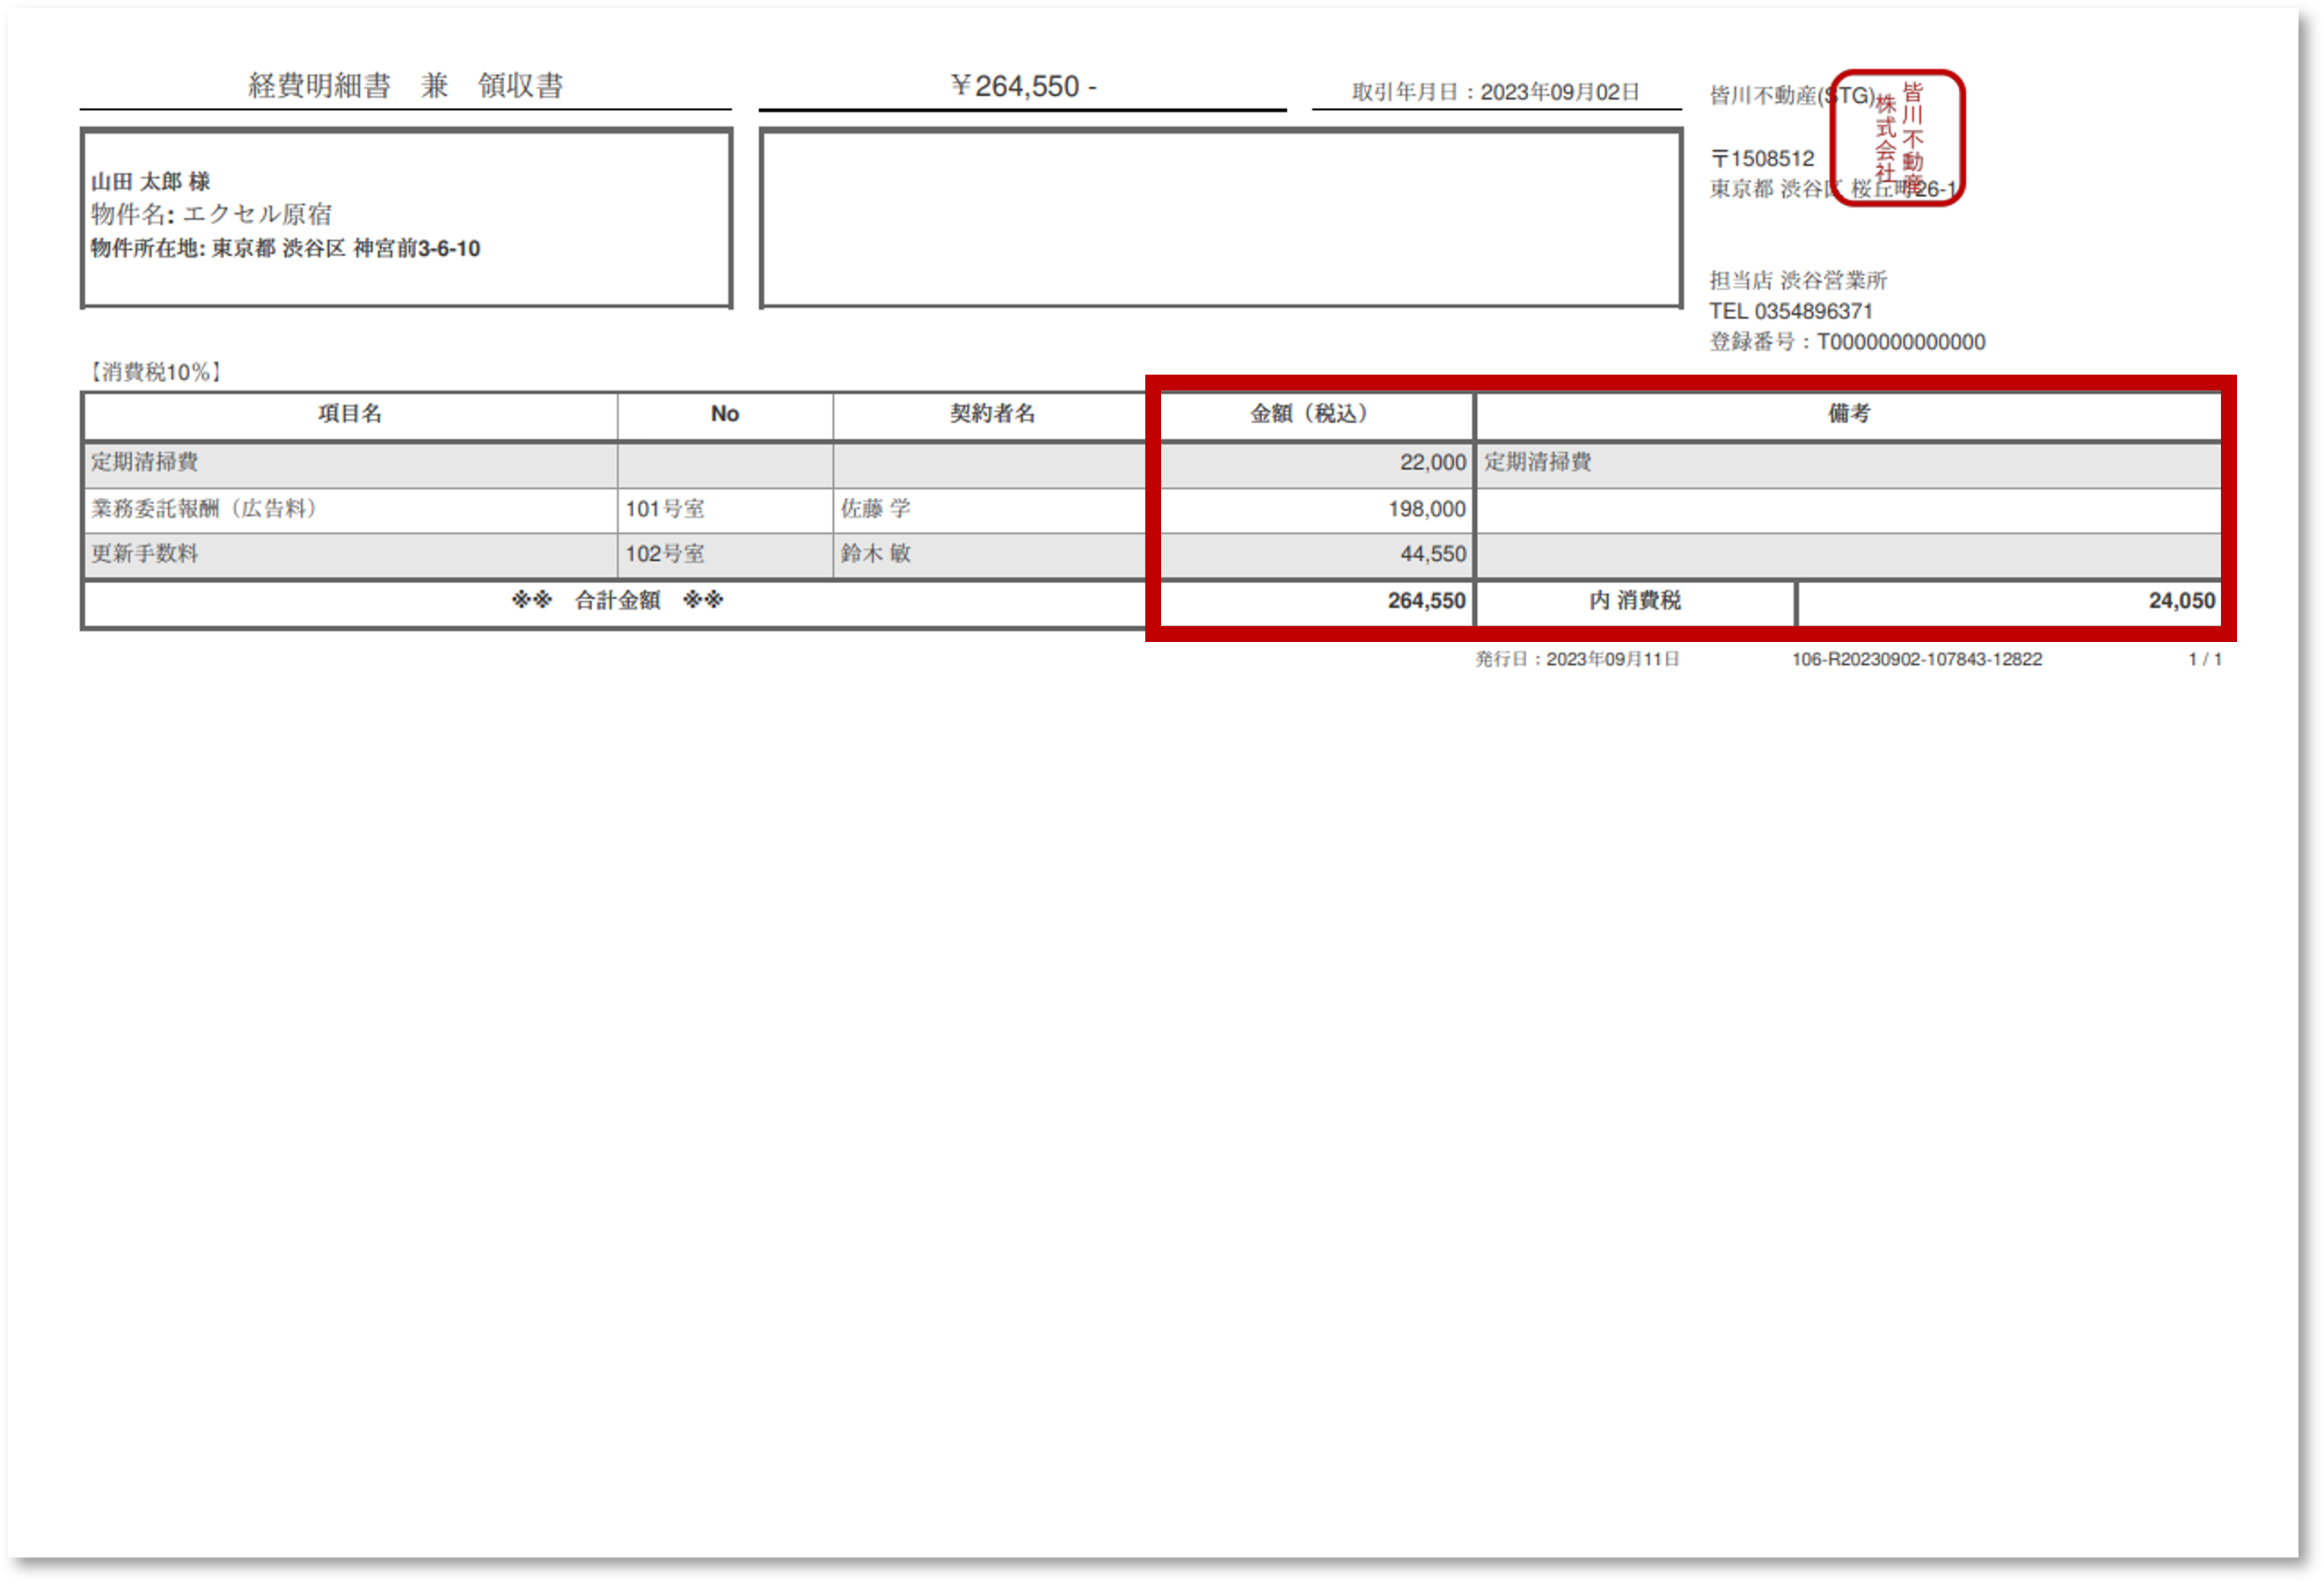Click the 項目名 column header
The width and height of the screenshot is (2324, 1583).
pos(350,414)
